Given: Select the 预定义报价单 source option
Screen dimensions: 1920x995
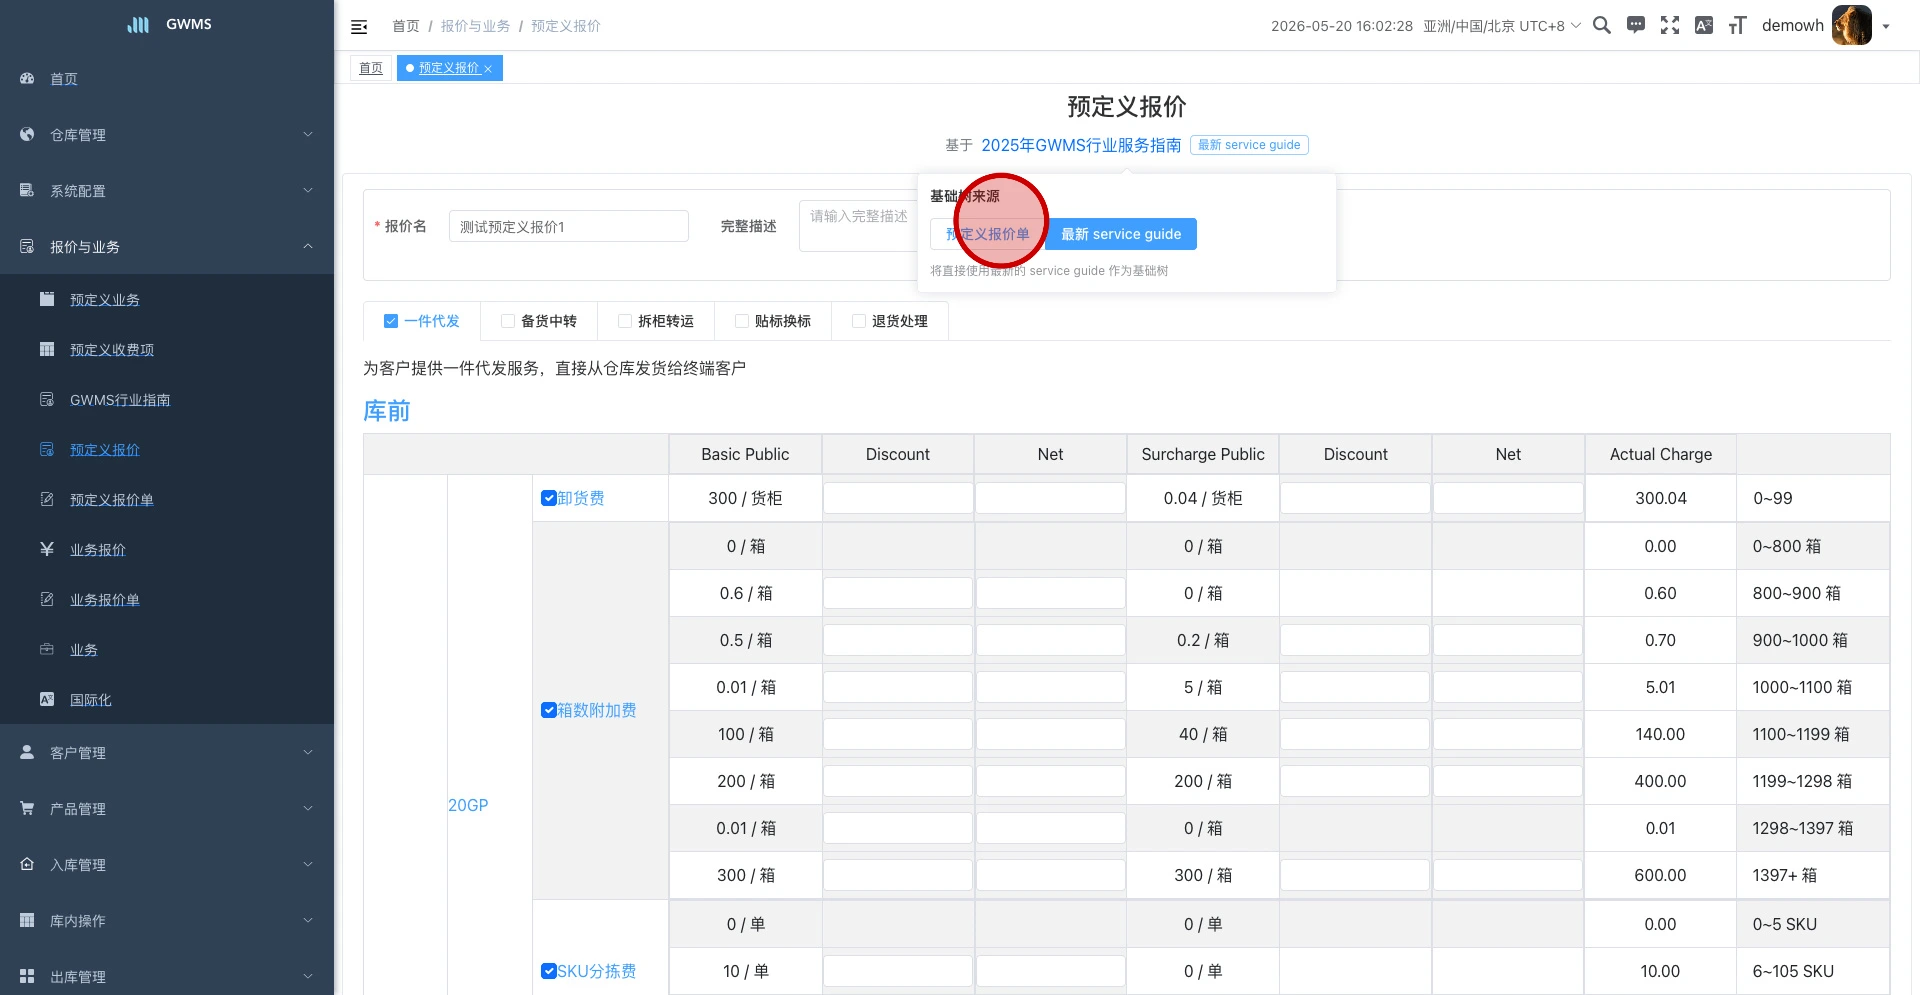Looking at the screenshot, I should (988, 234).
